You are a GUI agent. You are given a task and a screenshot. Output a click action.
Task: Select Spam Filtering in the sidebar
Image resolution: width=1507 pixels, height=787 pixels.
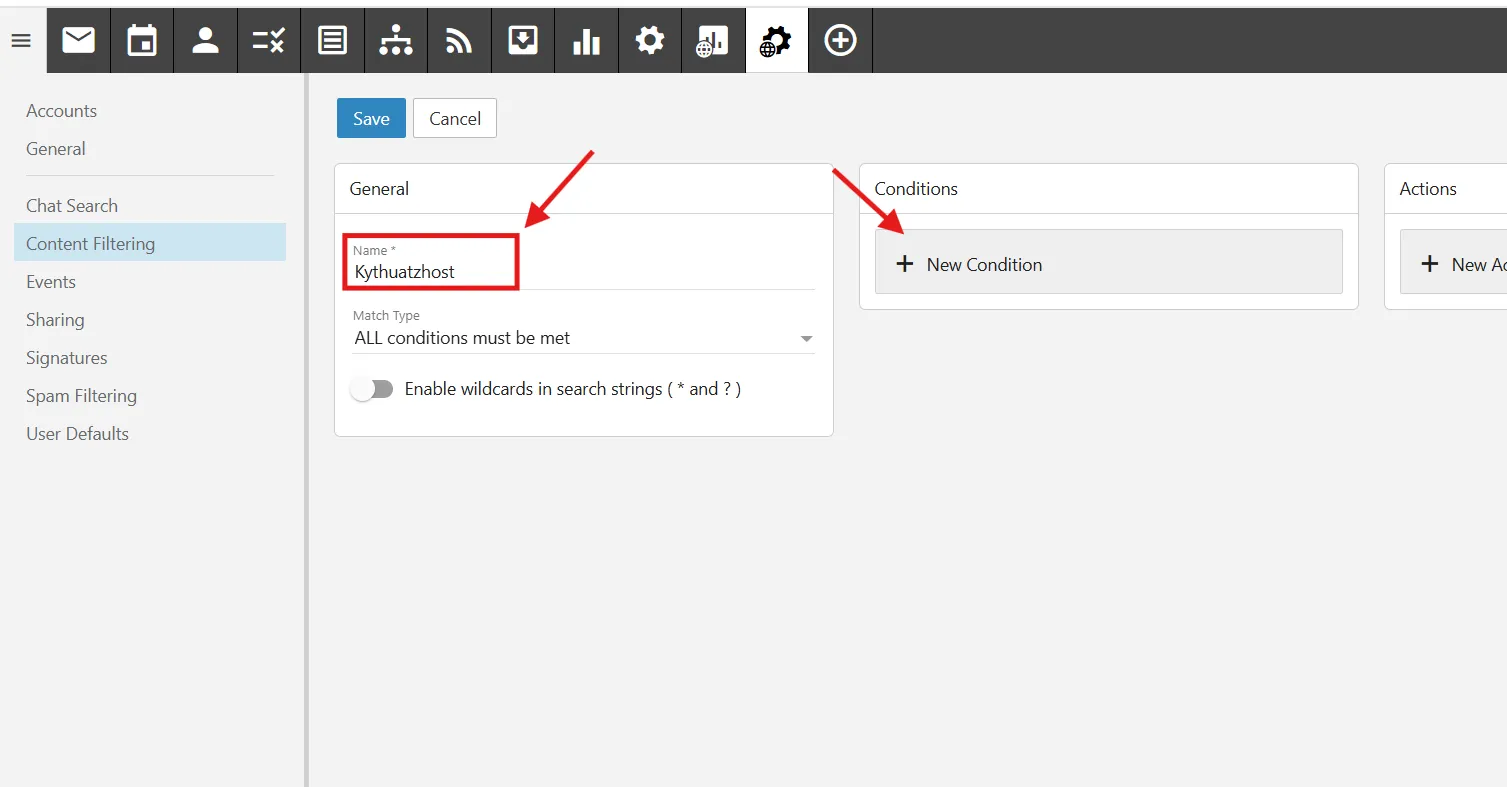coord(81,396)
